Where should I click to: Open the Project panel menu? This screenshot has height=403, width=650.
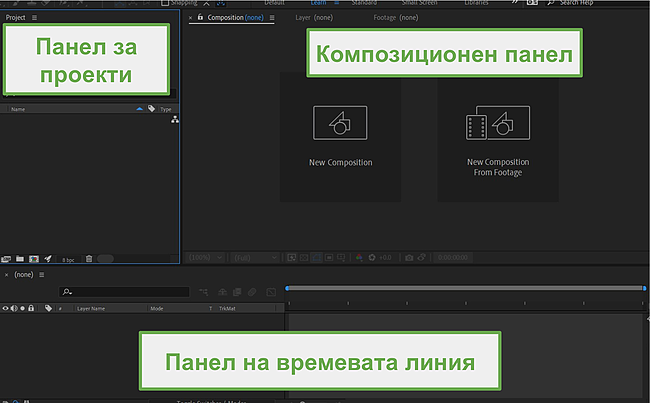[34, 17]
